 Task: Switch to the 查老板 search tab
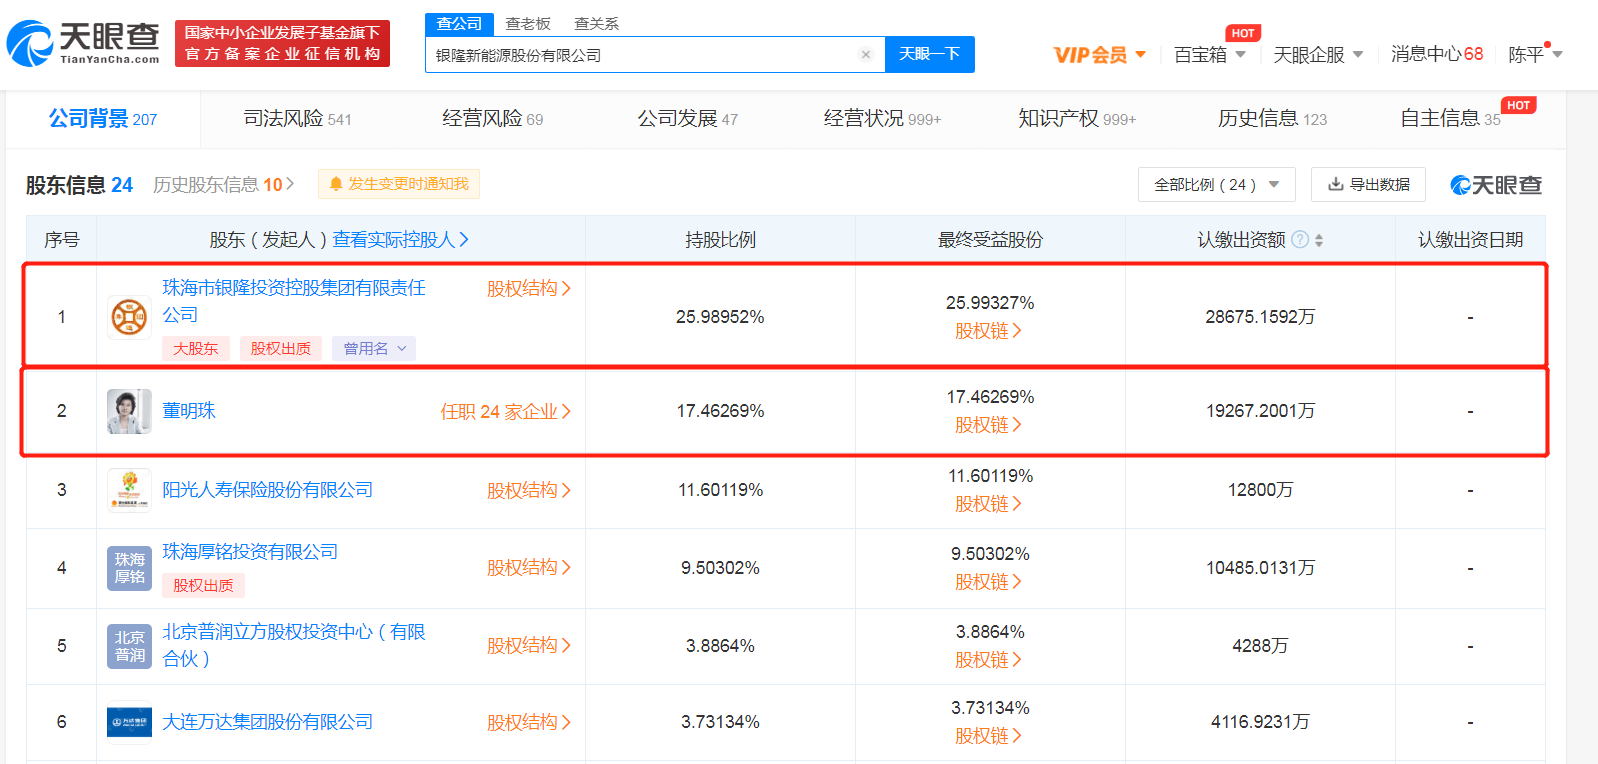coord(528,23)
